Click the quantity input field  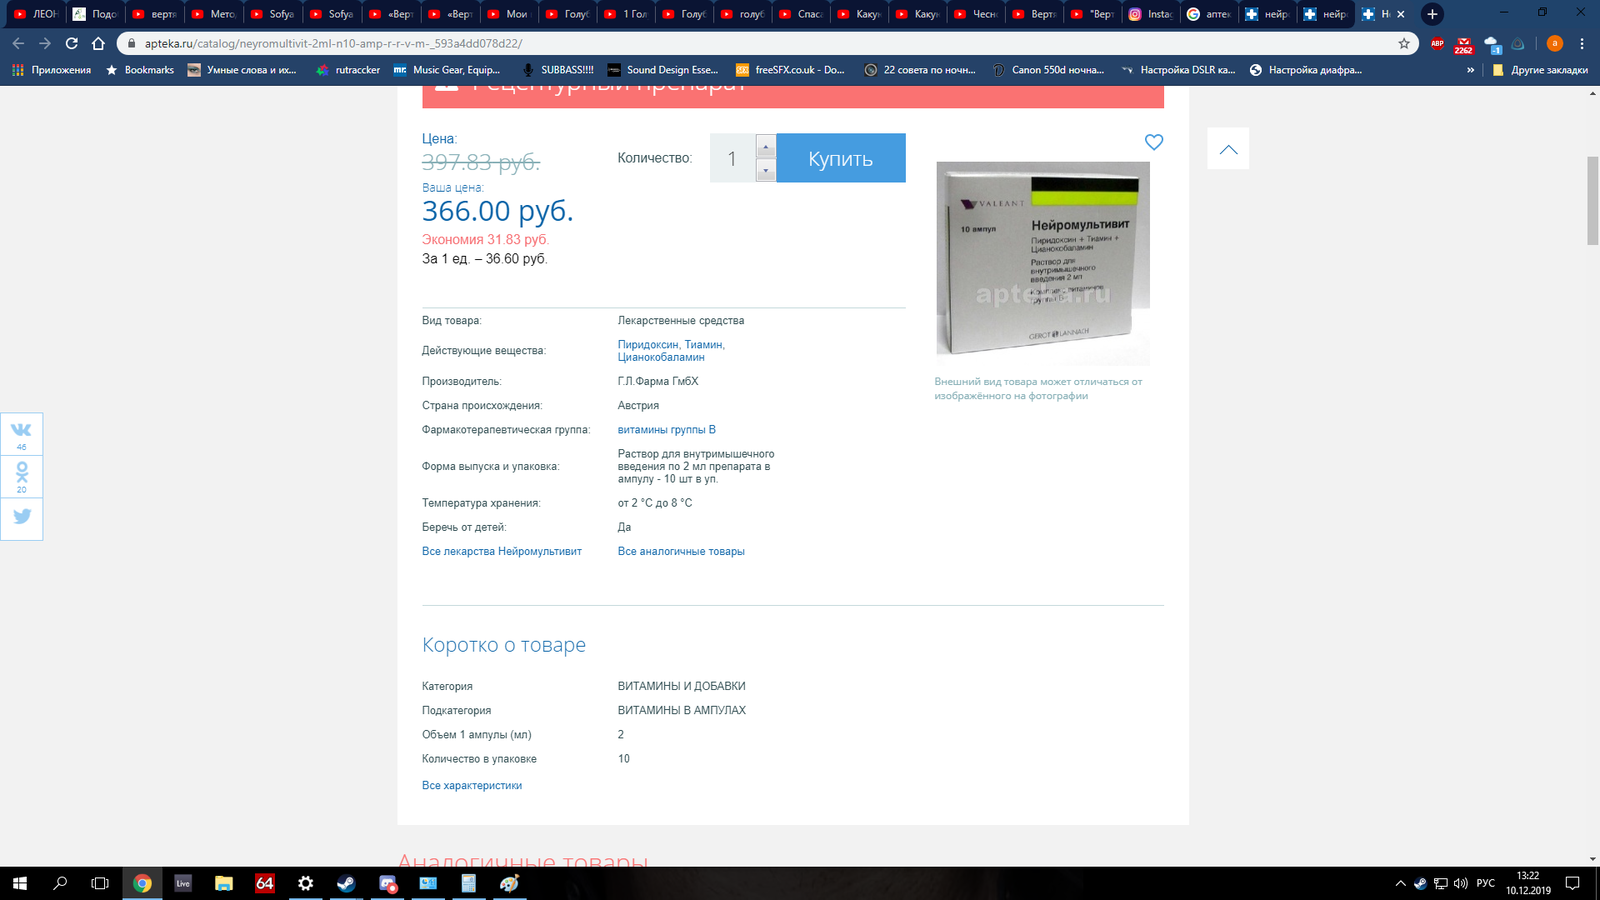pyautogui.click(x=733, y=158)
